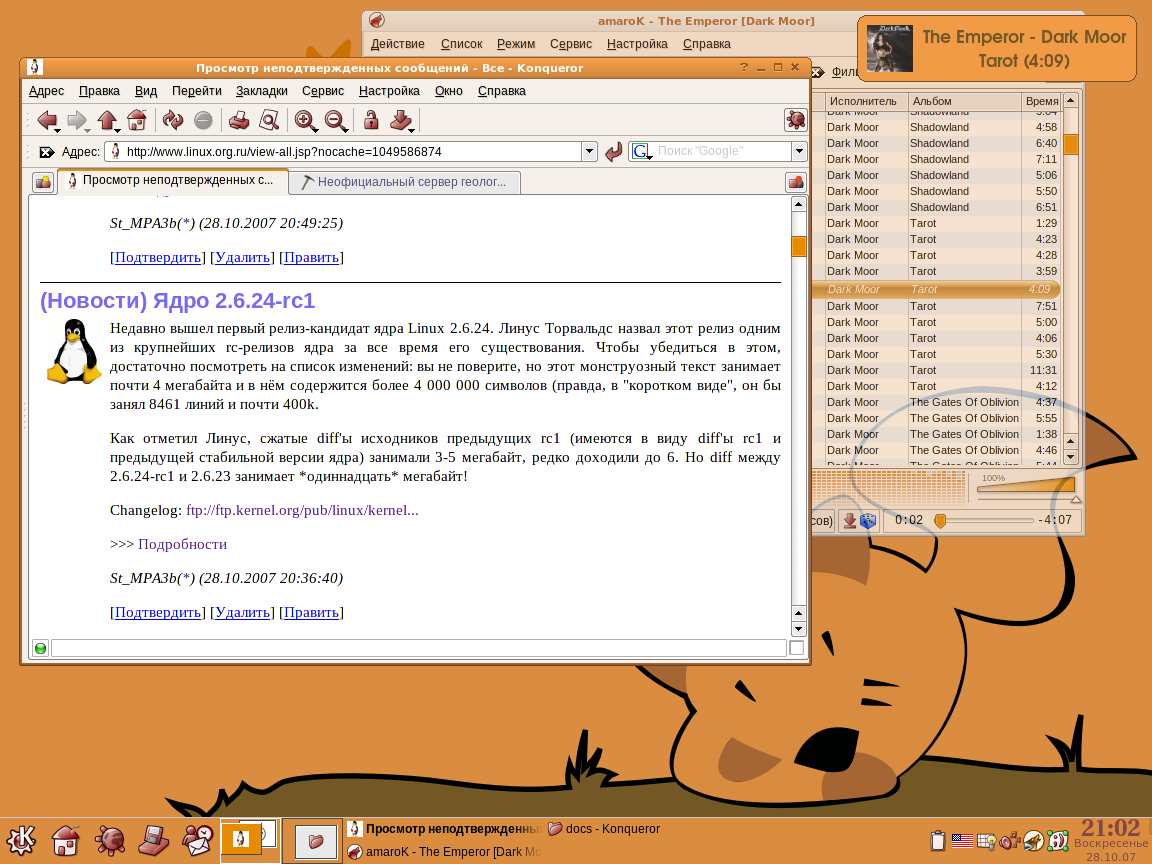1152x864 pixels.
Task: Click the red Go arrow beside the address
Action: 613,152
